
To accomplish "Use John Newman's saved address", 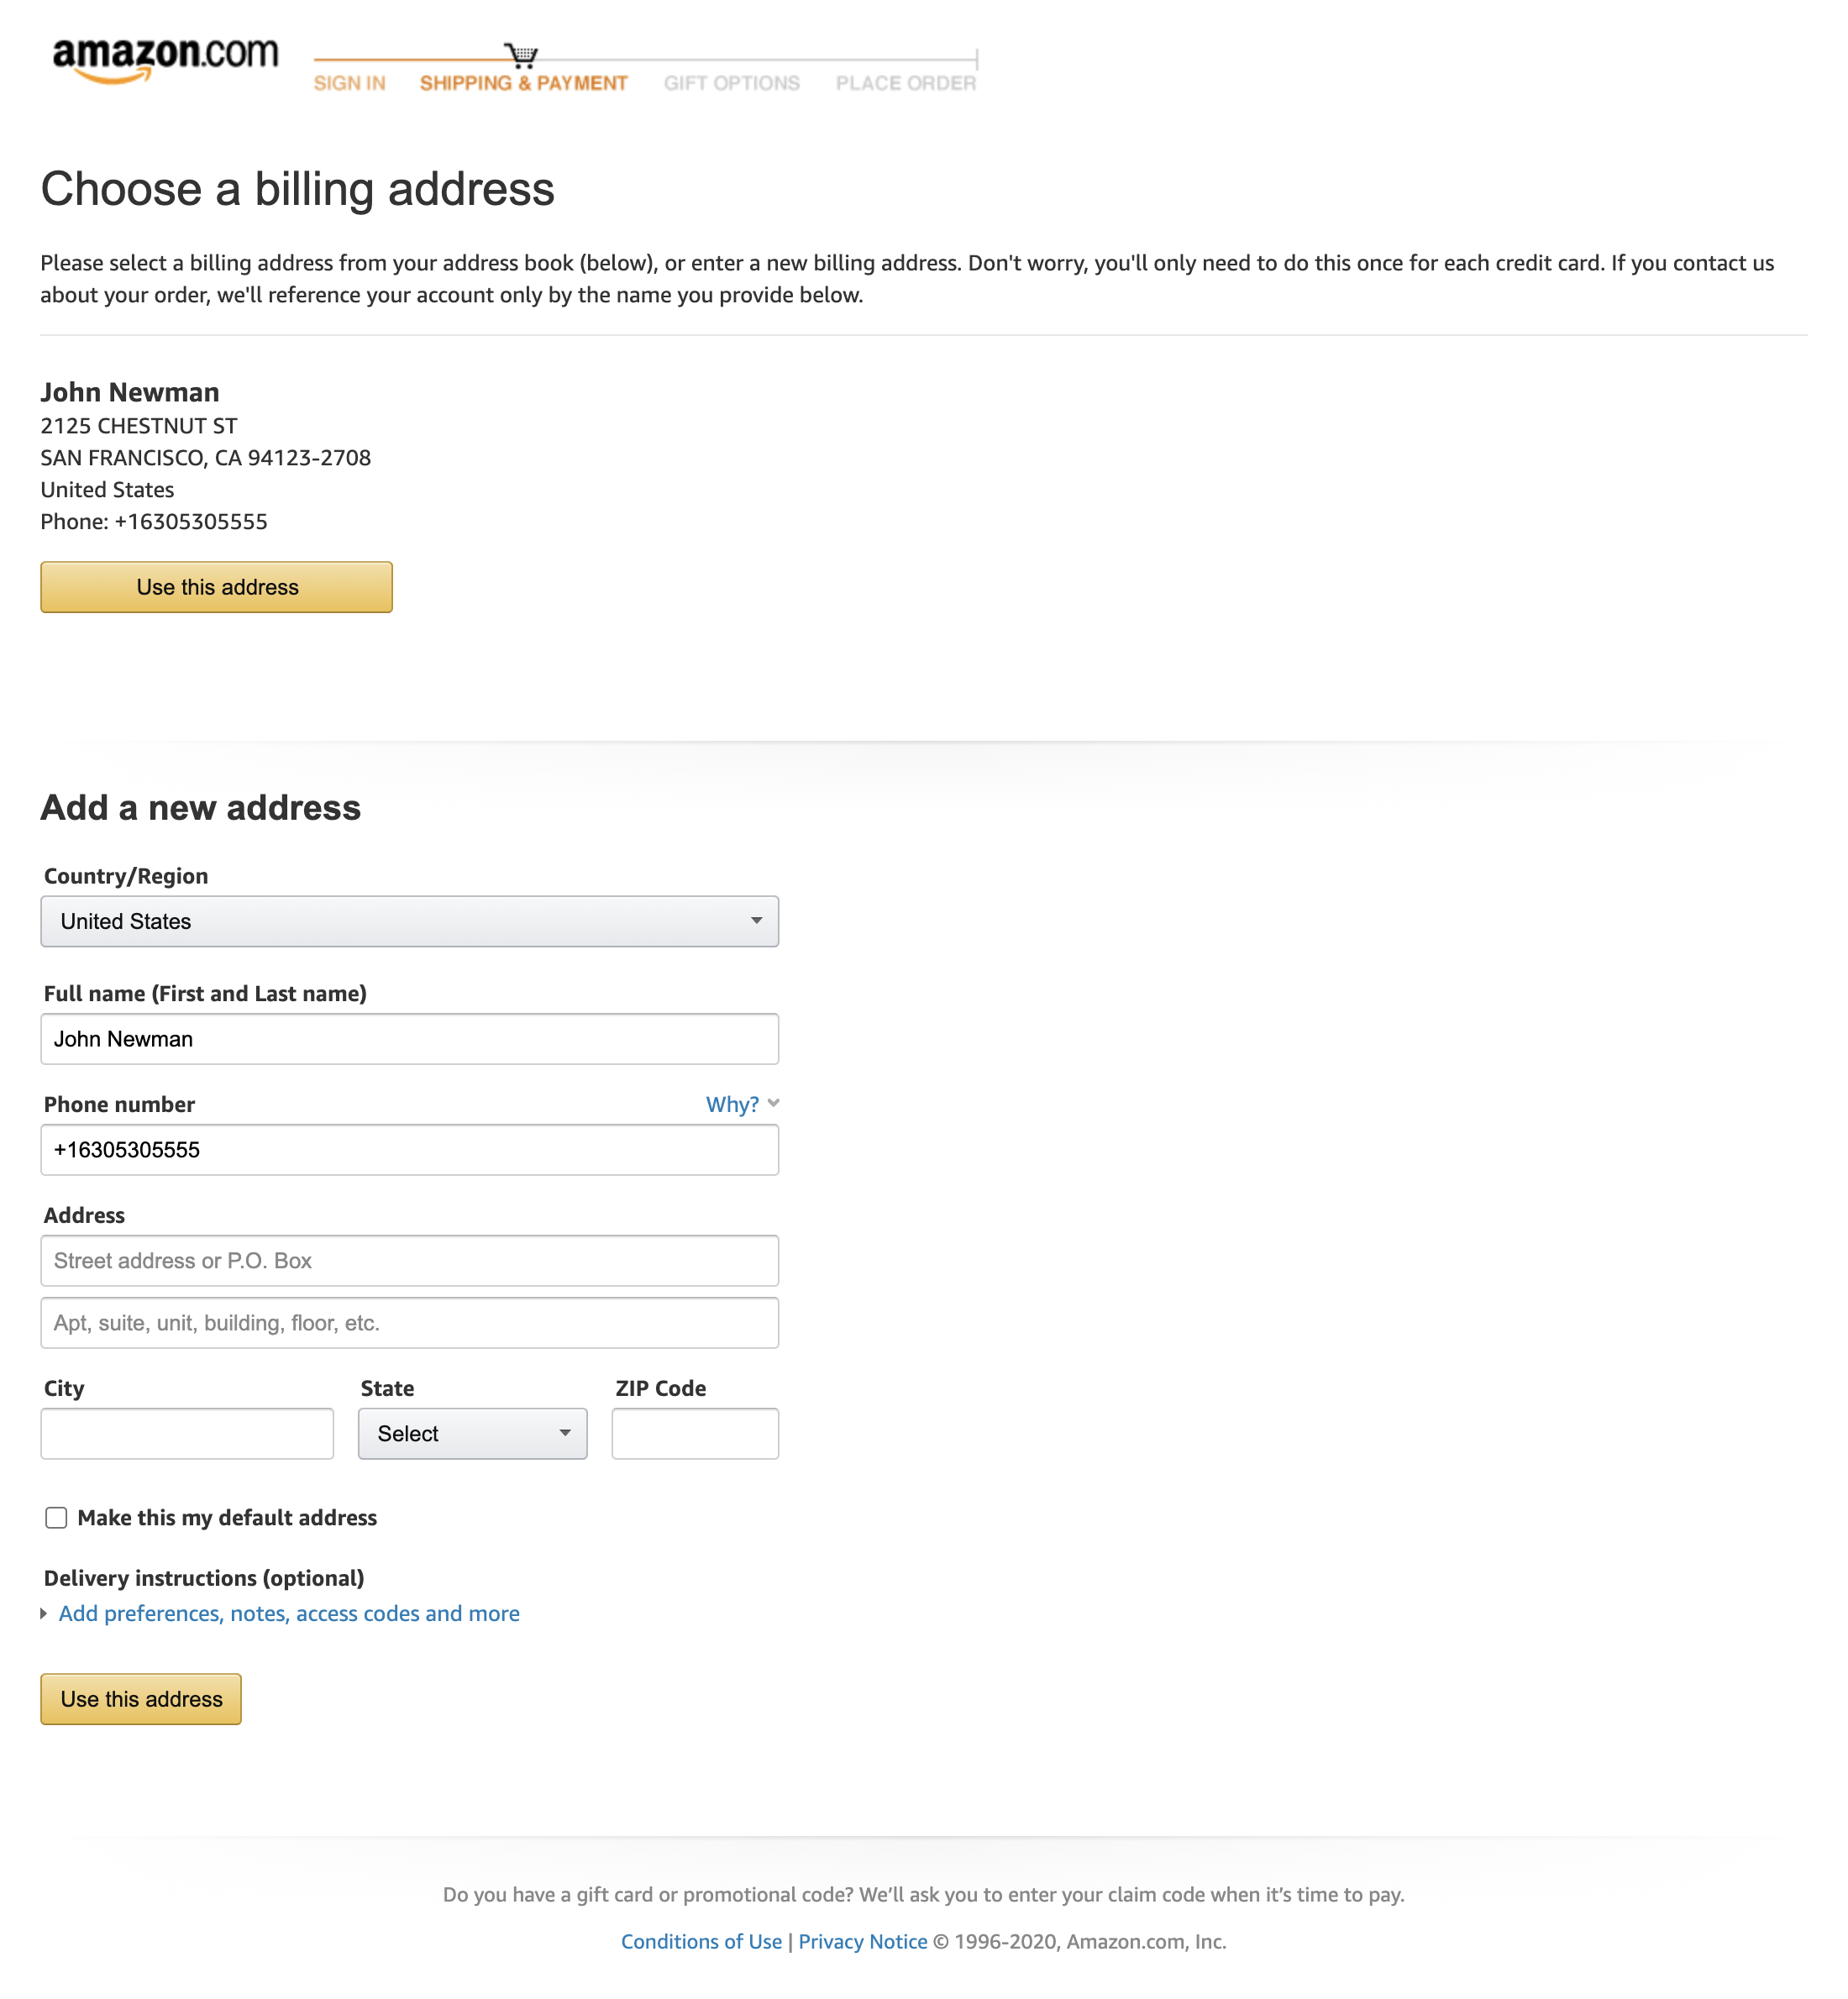I will 216,587.
